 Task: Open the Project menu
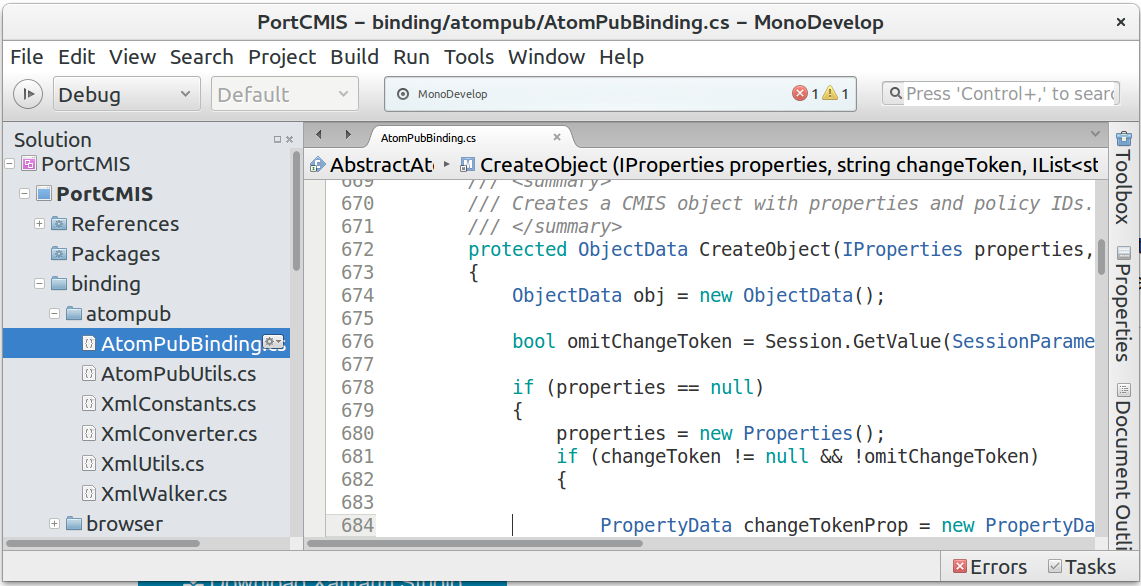[282, 57]
